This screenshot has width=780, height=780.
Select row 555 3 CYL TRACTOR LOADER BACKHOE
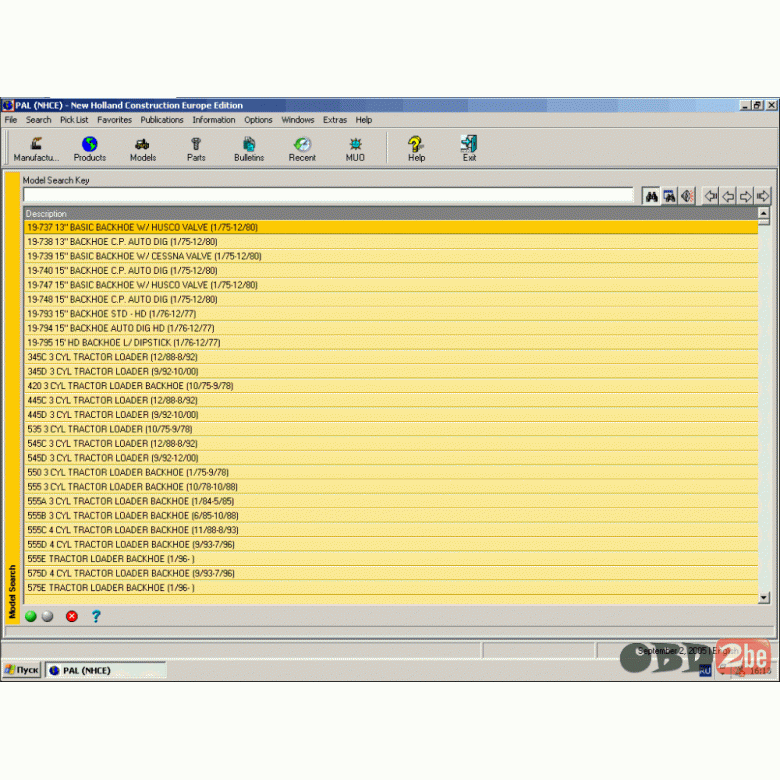pos(390,487)
